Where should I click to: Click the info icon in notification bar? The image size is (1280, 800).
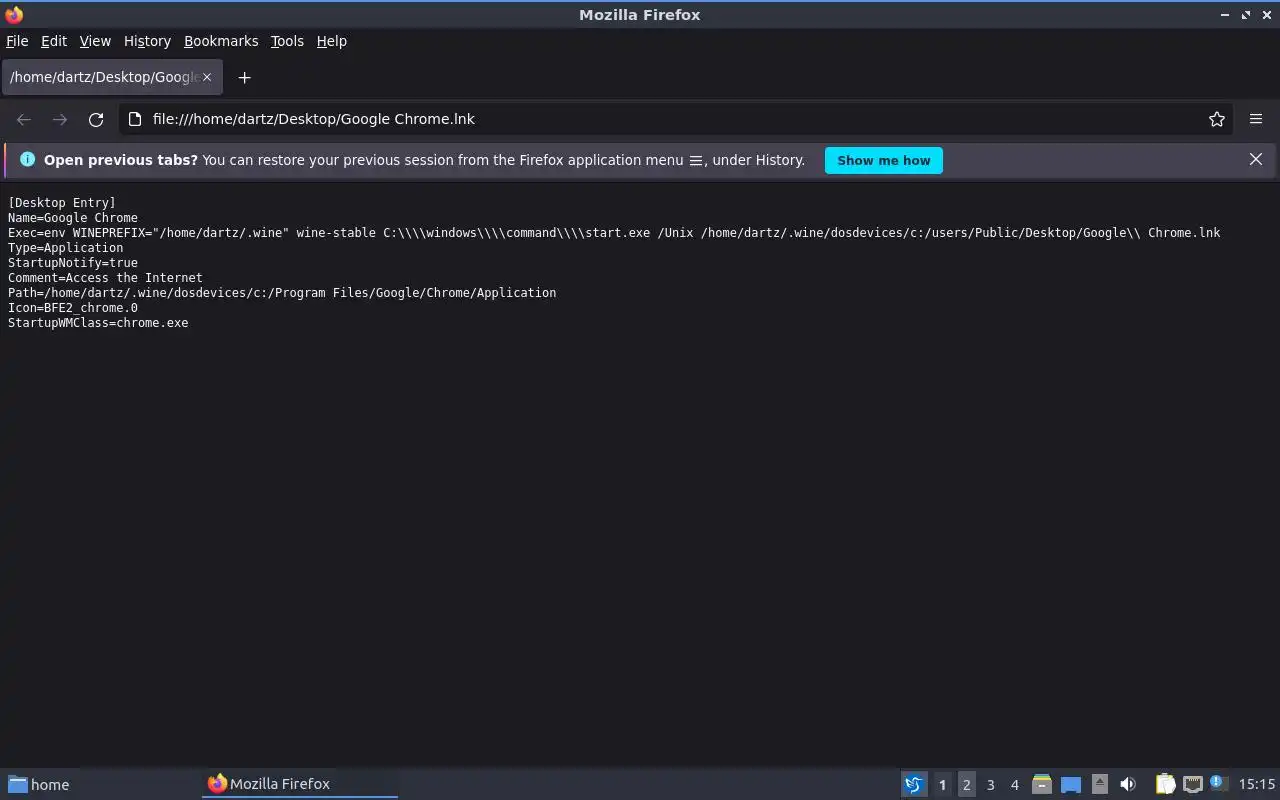click(27, 159)
